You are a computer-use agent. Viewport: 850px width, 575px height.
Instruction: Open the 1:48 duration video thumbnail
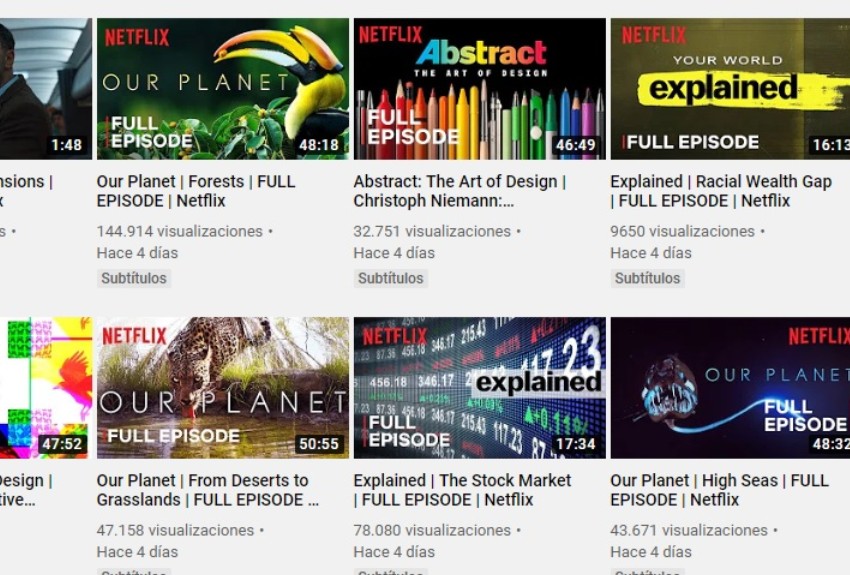[x=46, y=89]
